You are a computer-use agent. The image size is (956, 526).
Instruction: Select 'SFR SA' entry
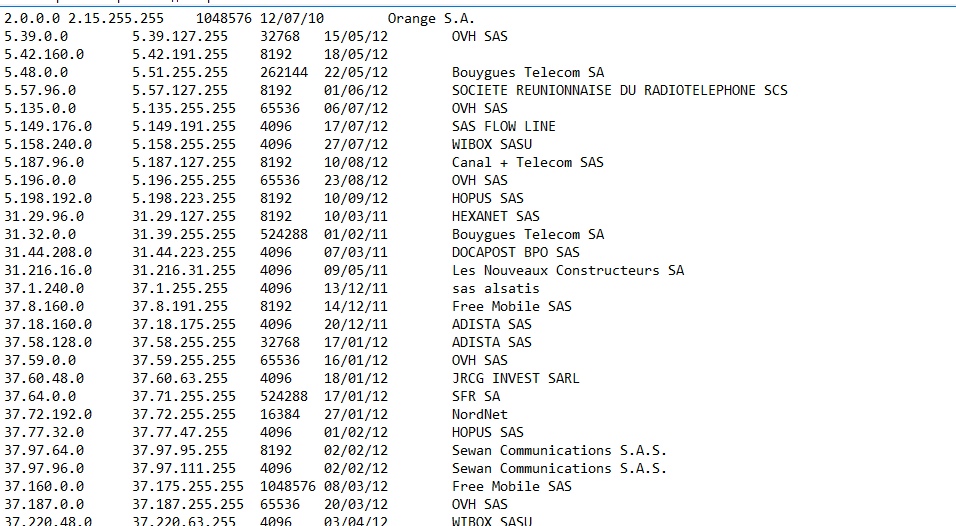pos(476,396)
